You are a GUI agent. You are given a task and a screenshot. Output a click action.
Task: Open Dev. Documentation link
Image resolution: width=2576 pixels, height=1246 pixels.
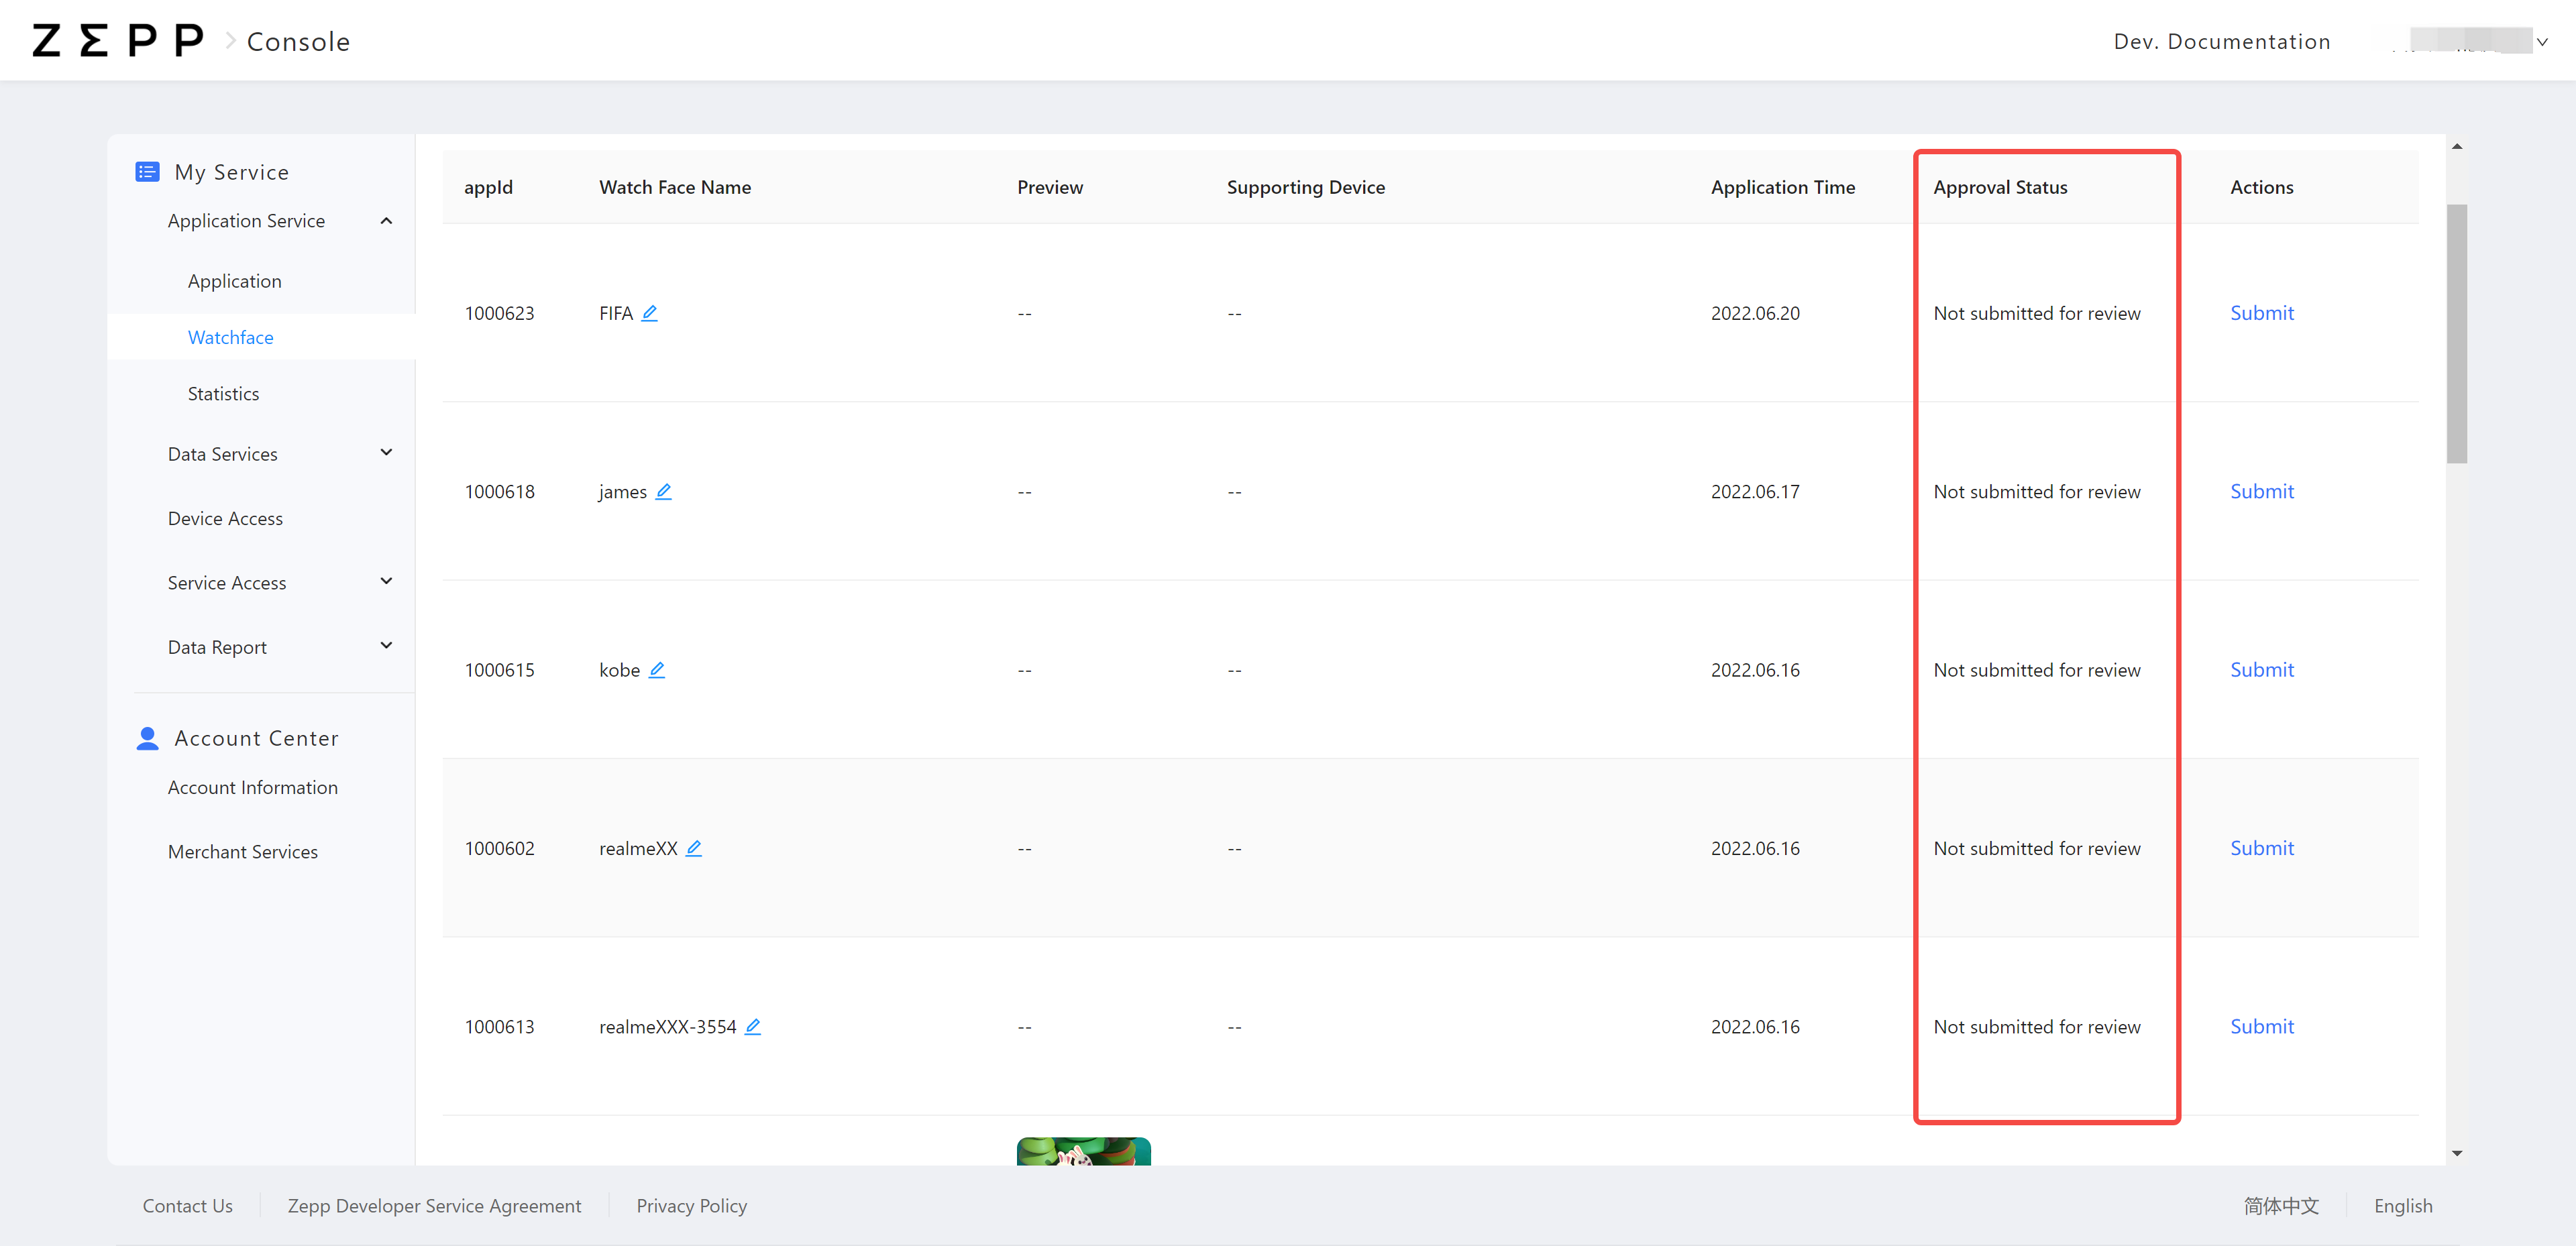(2221, 41)
